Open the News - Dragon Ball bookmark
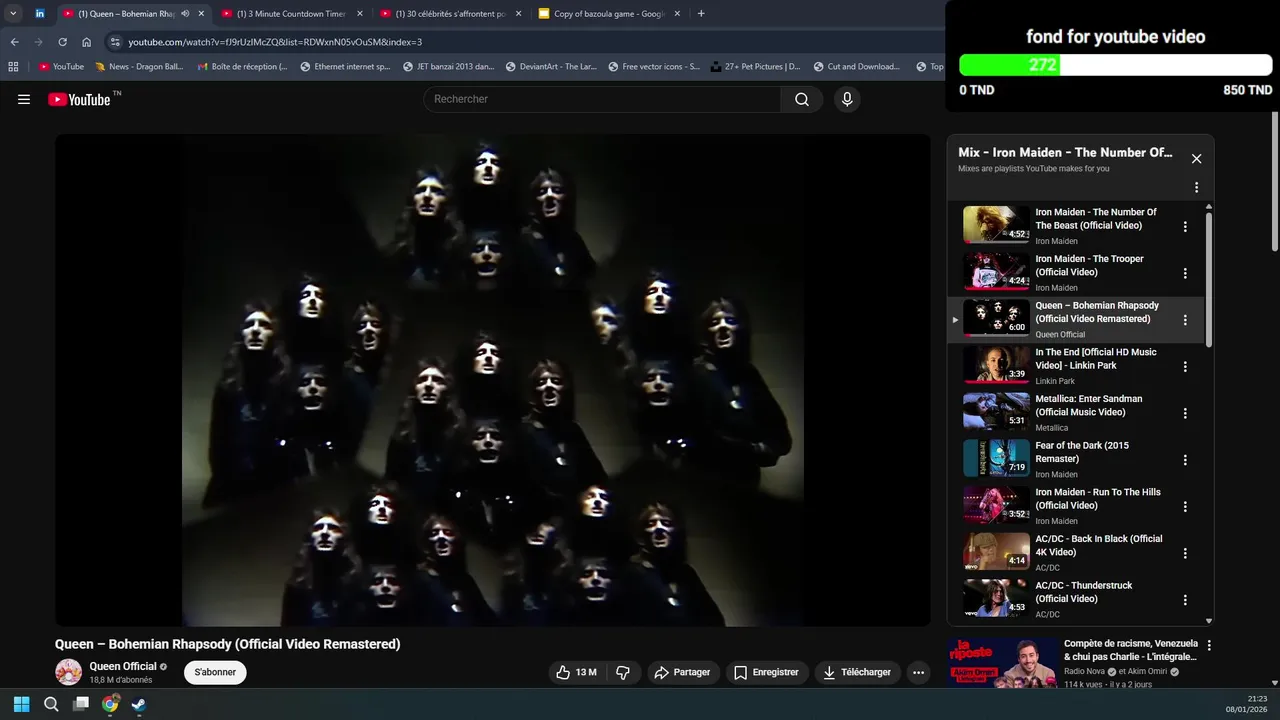 coord(138,67)
